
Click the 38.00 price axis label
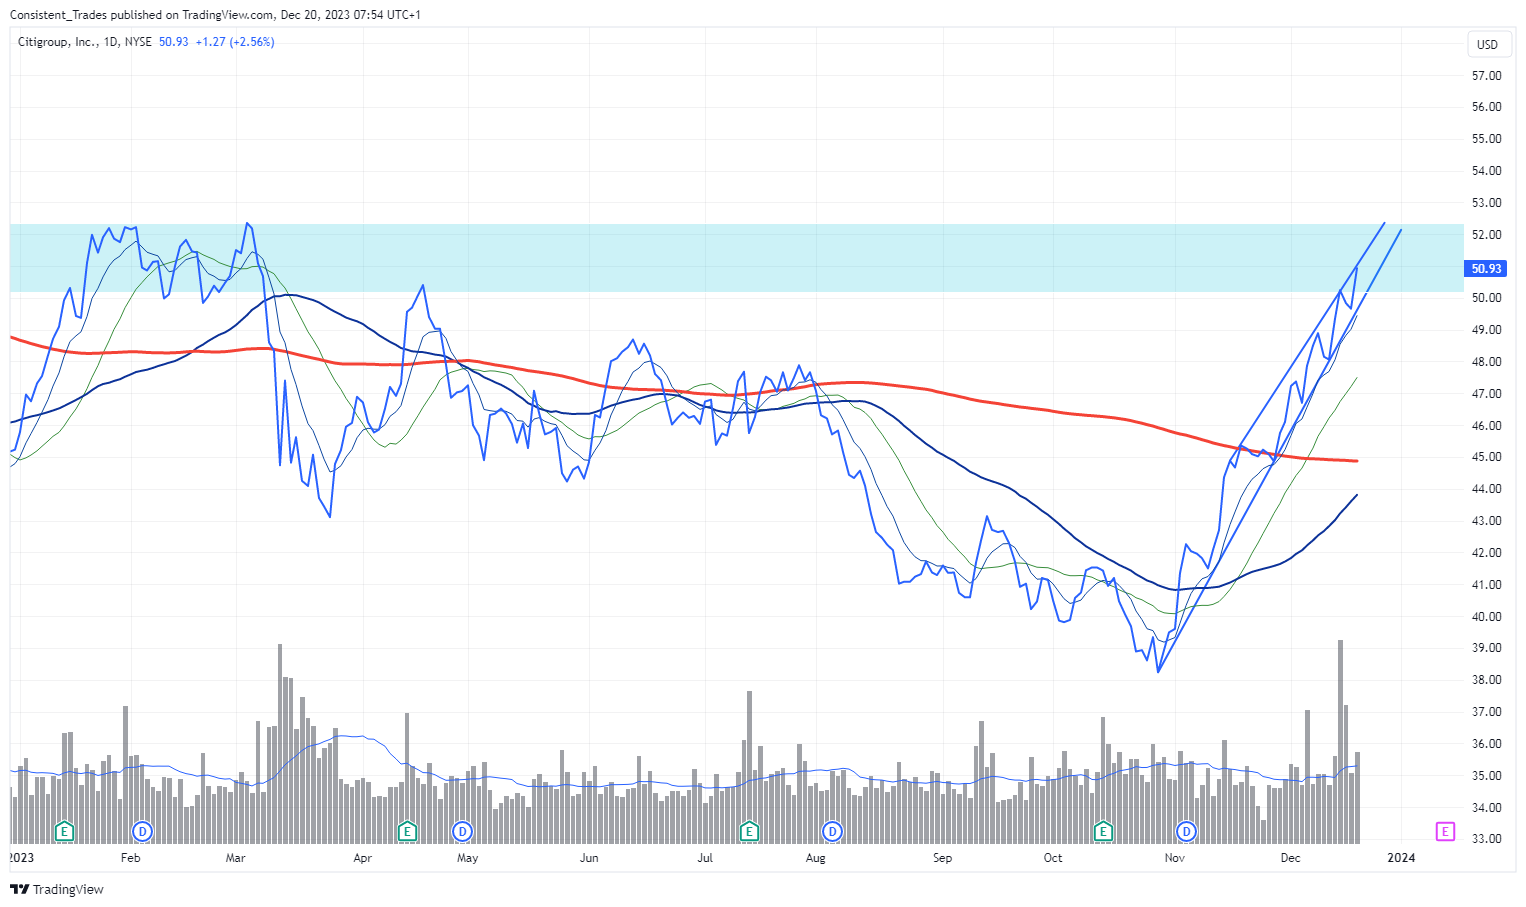pos(1486,680)
